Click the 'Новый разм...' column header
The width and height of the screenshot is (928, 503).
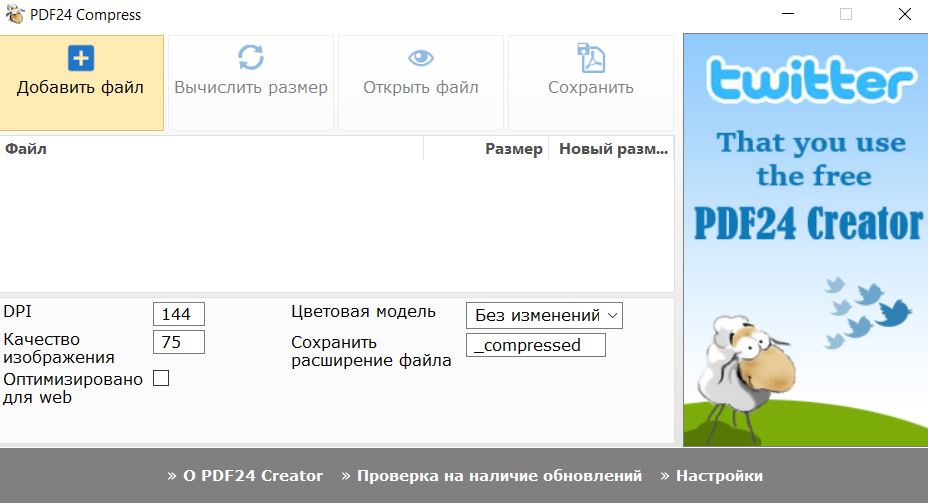611,149
